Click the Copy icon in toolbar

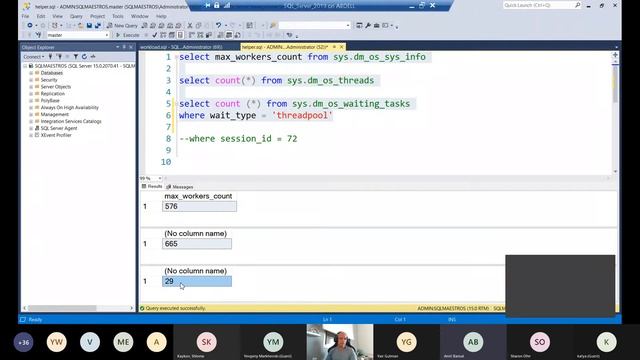[198, 25]
